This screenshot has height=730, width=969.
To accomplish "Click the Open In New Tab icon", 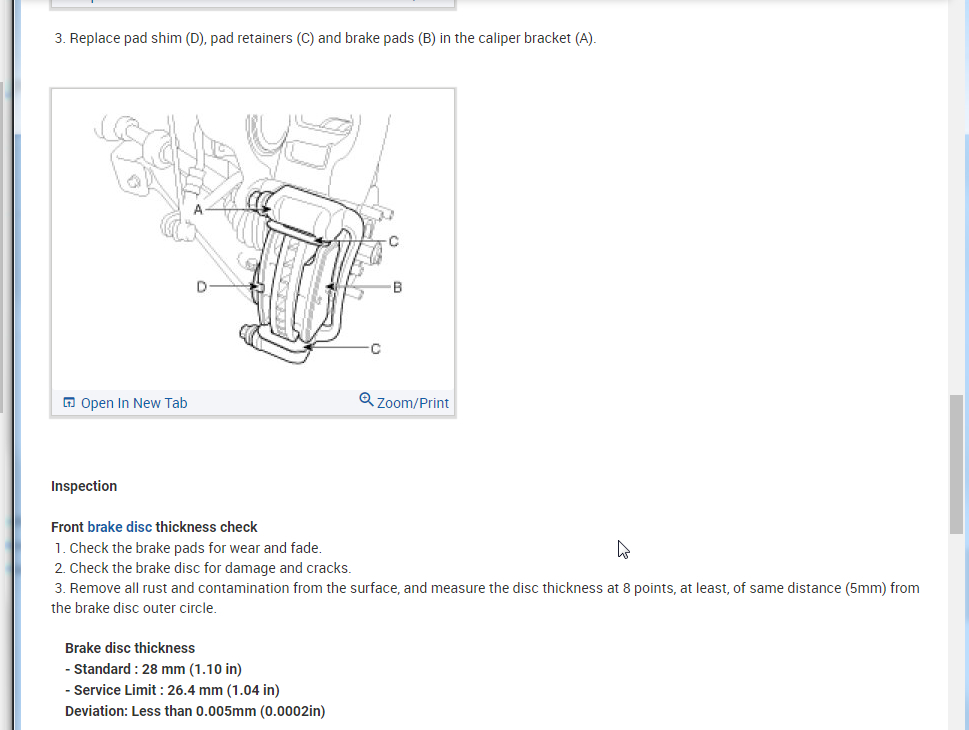I will [69, 403].
